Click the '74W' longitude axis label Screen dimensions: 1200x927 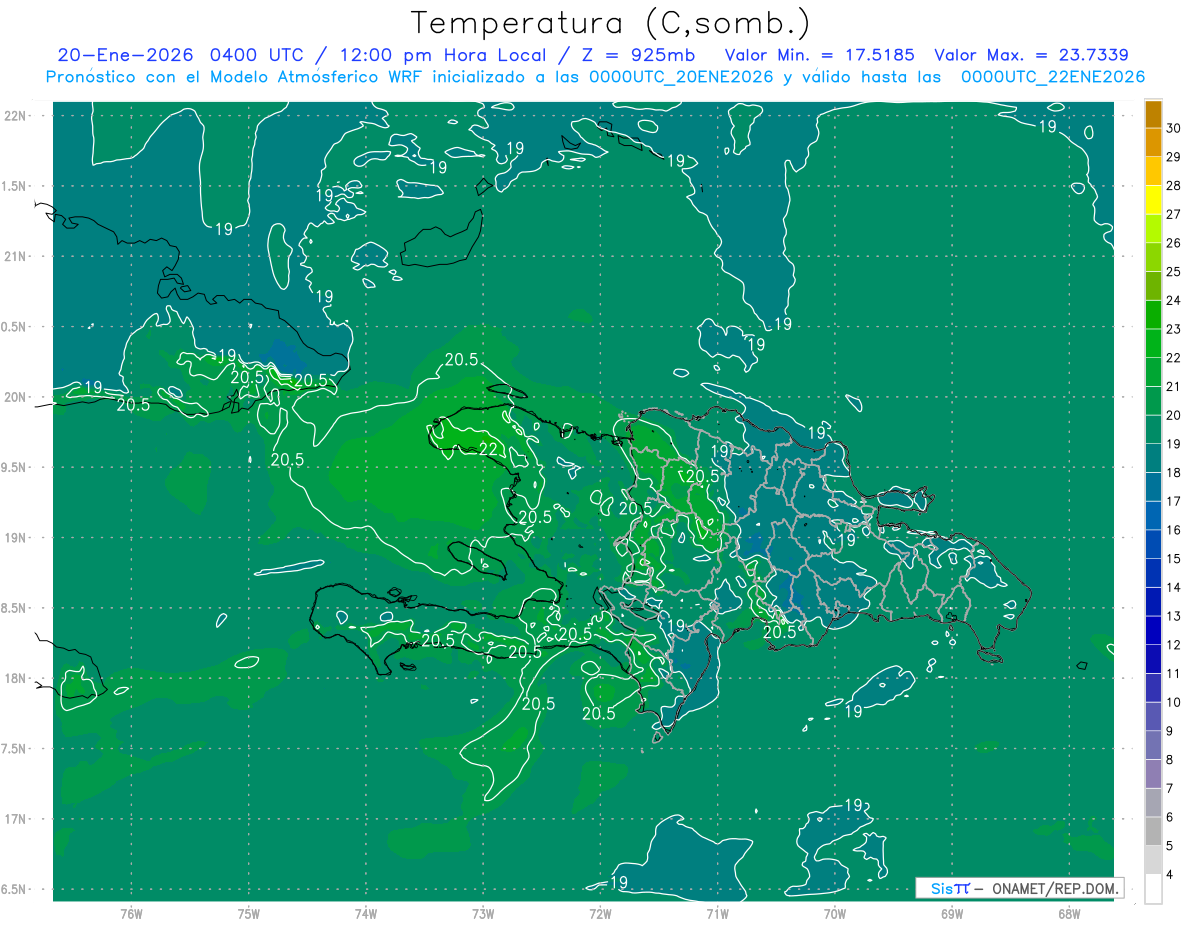[x=365, y=913]
